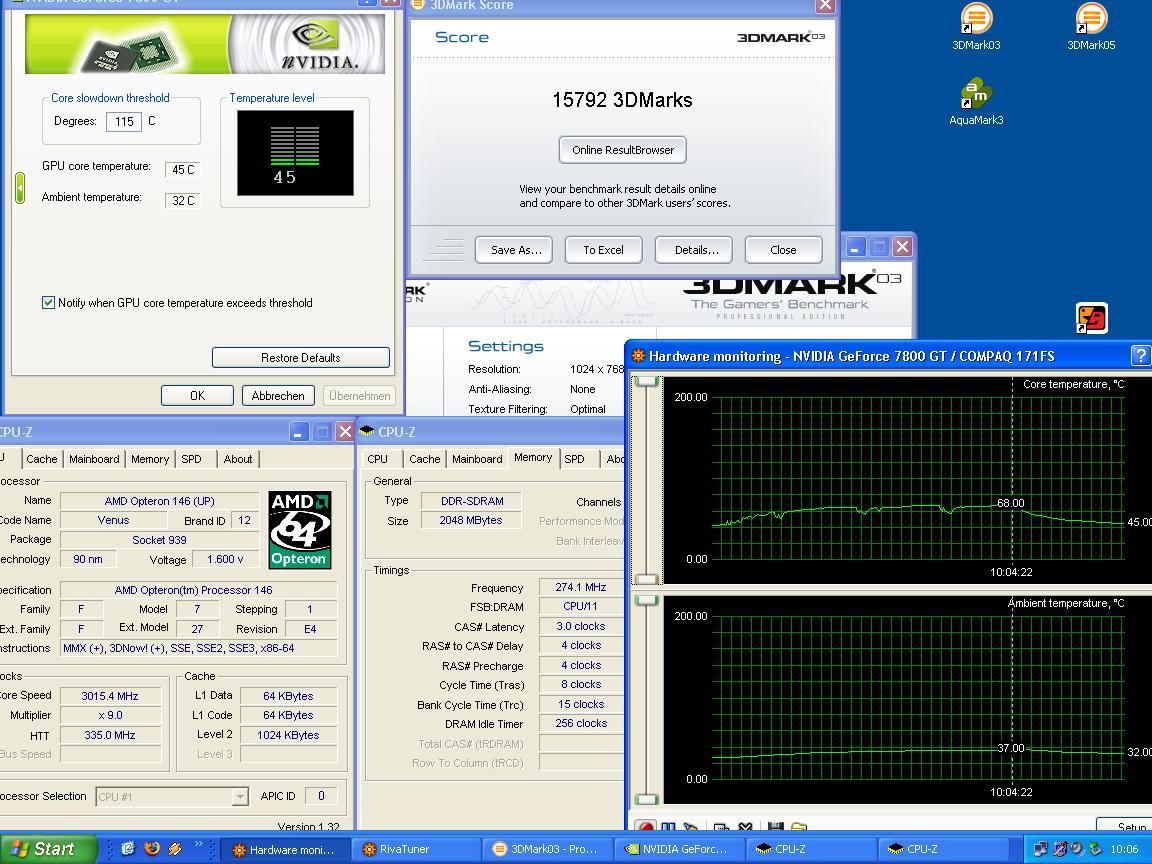Open the AquaMark3 desktop shortcut

[976, 101]
